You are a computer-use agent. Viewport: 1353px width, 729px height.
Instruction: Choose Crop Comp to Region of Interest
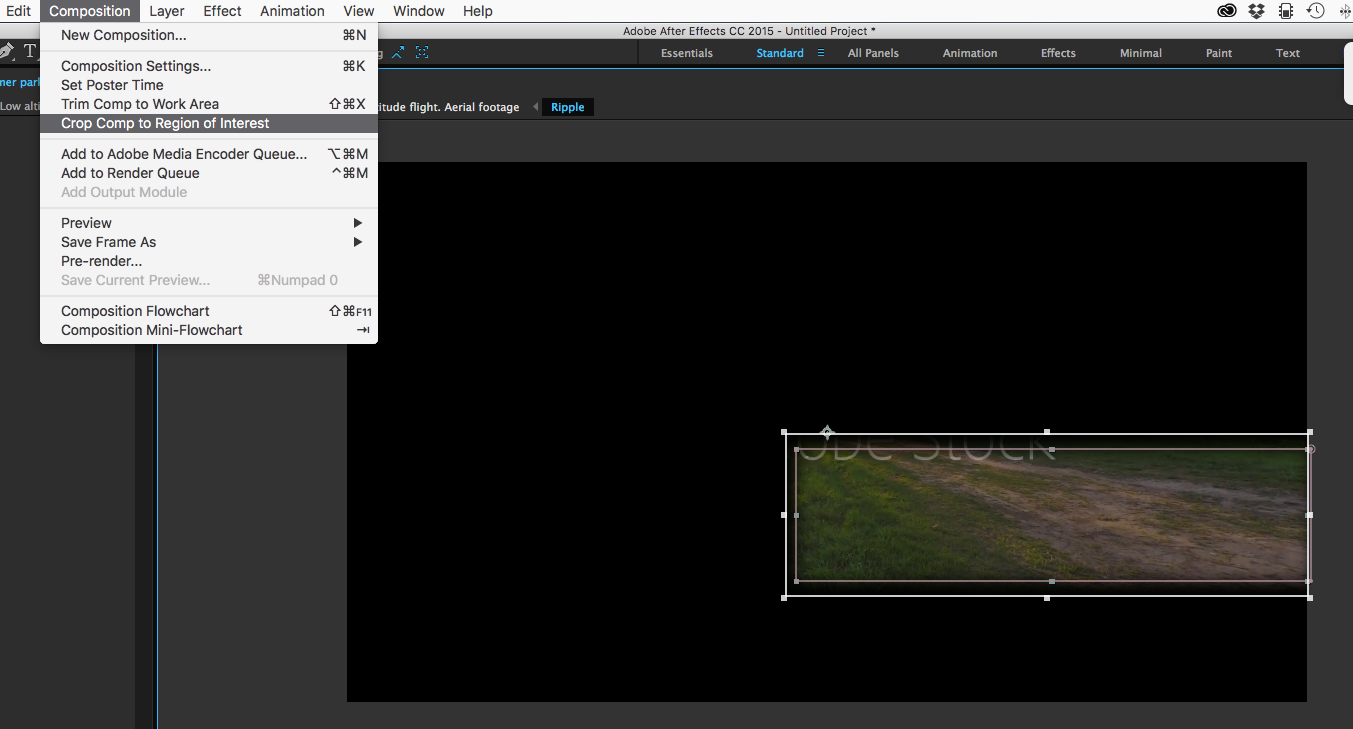165,123
